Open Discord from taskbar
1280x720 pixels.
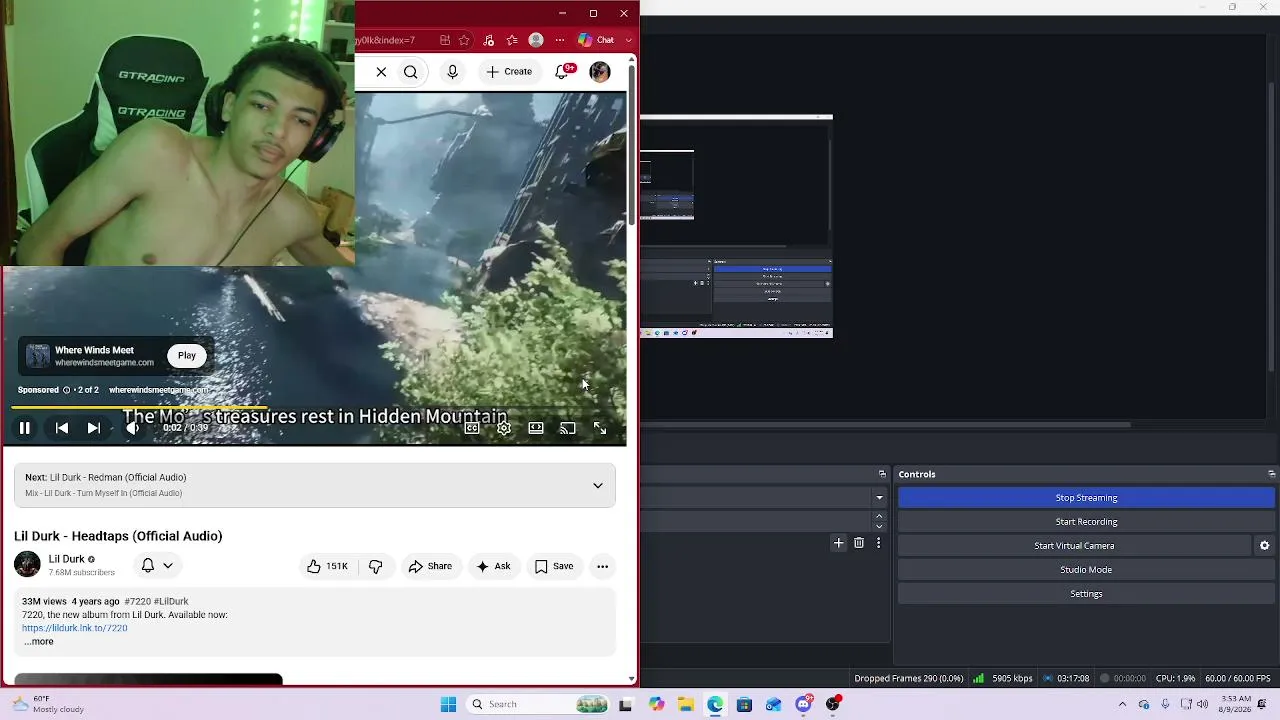click(x=804, y=704)
